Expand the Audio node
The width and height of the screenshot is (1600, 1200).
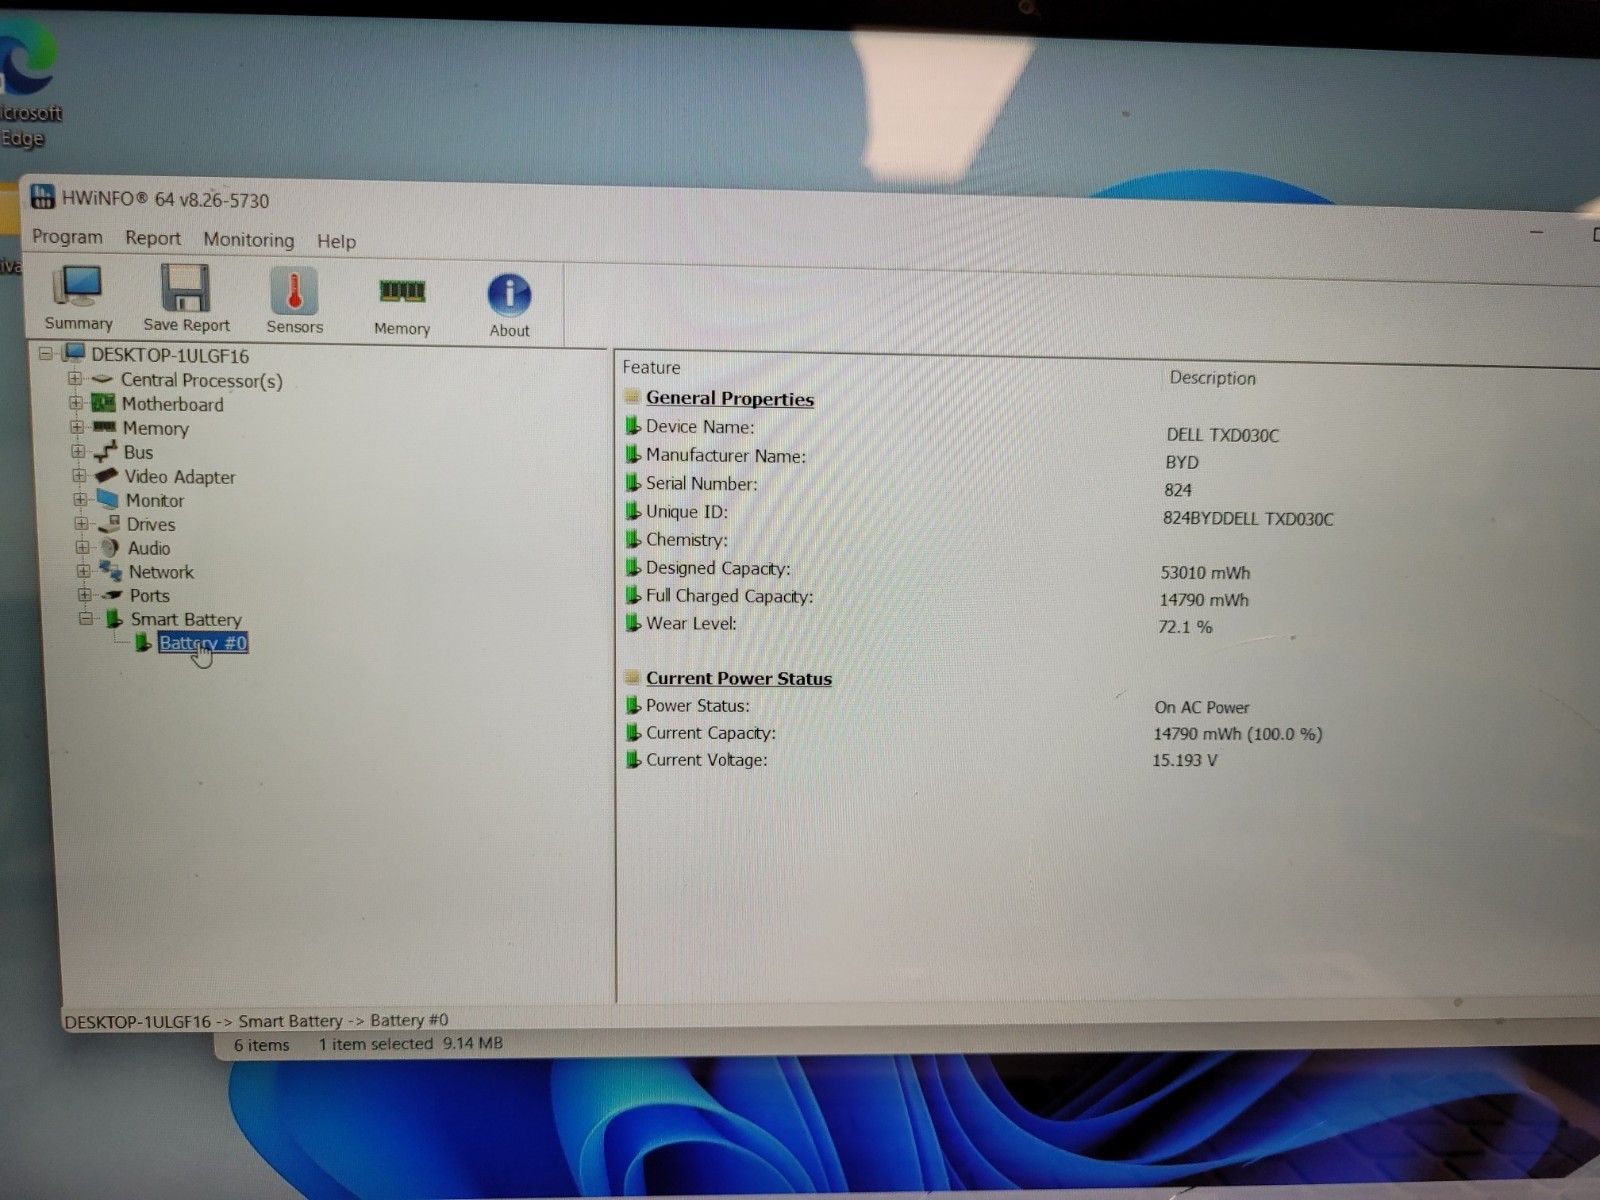pos(82,547)
